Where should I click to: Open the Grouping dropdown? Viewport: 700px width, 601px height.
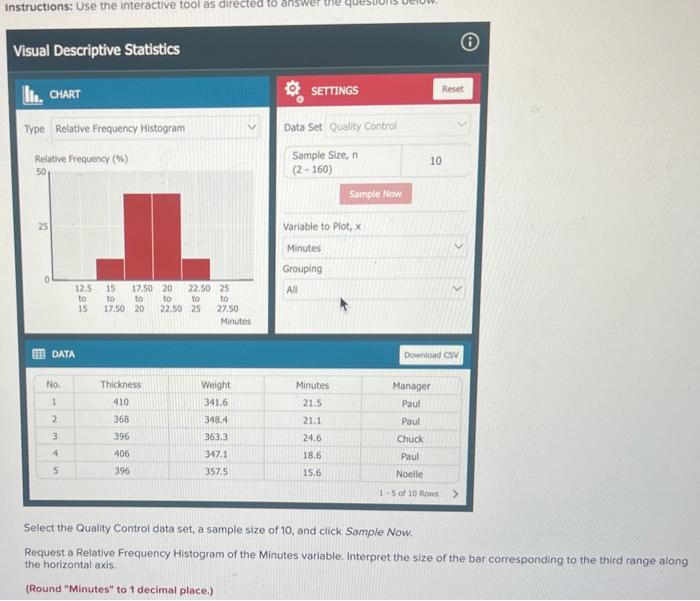[x=374, y=289]
